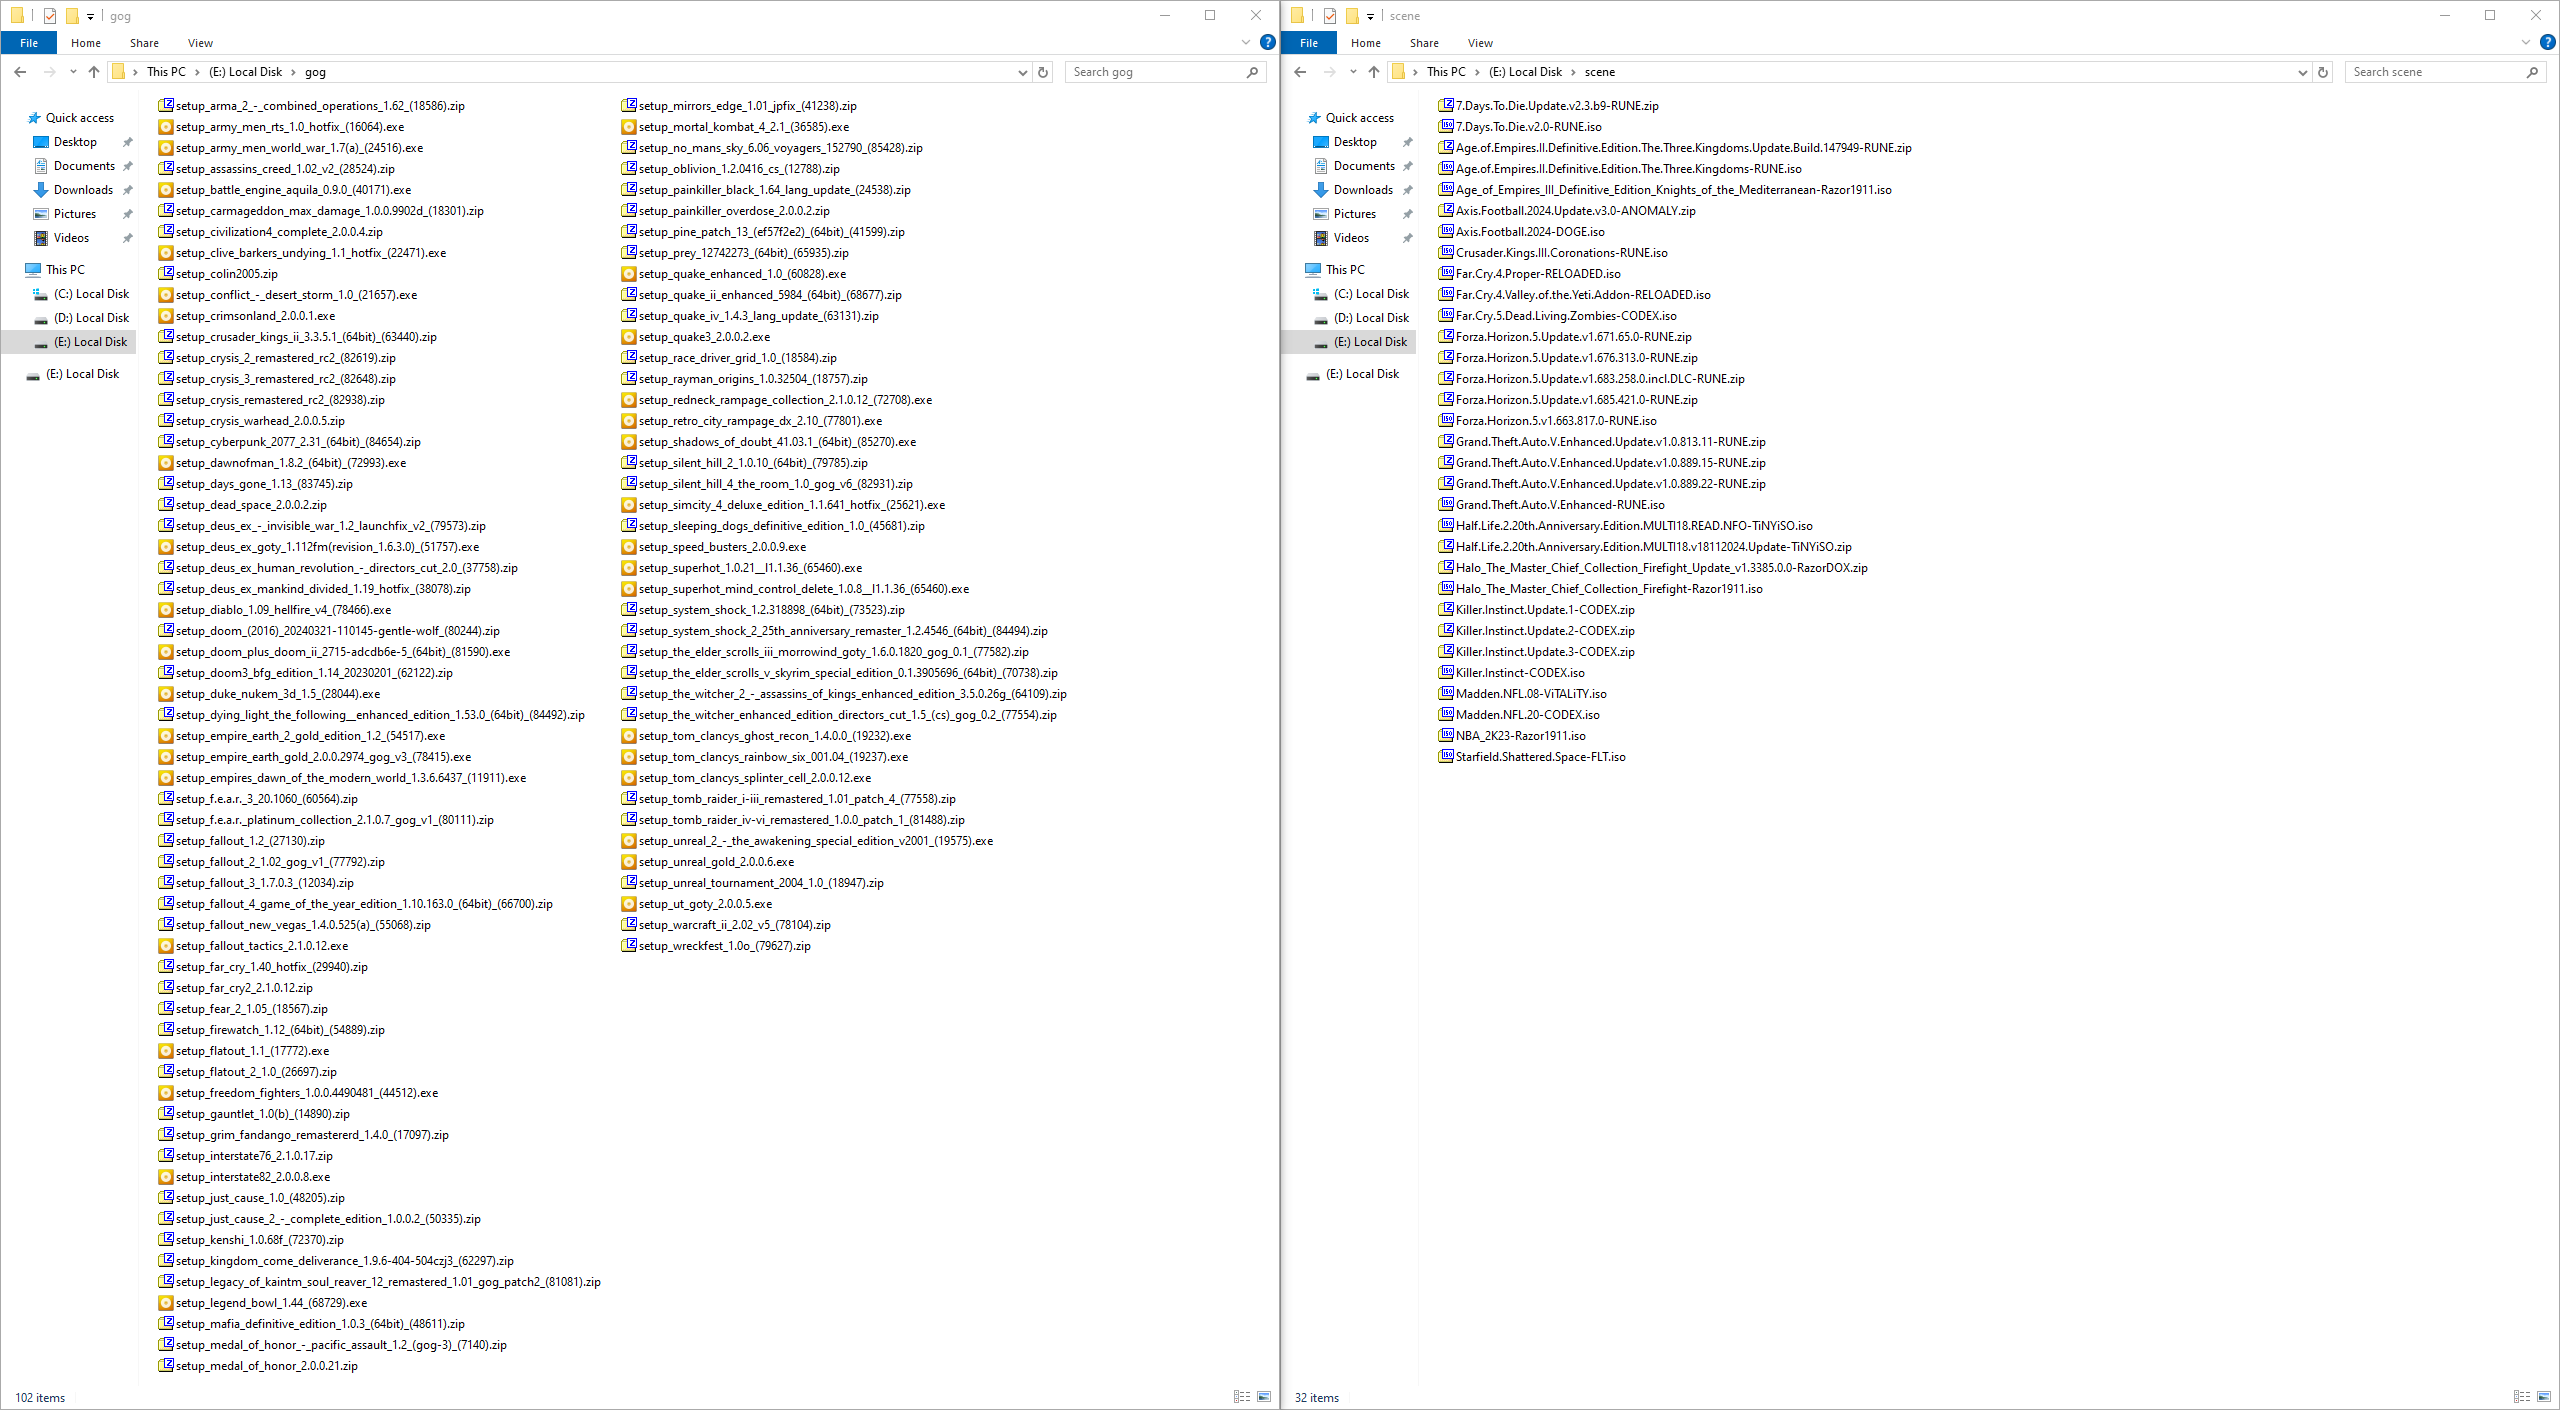Switch scene window to large icons view
Image resolution: width=2560 pixels, height=1410 pixels.
(2544, 1397)
